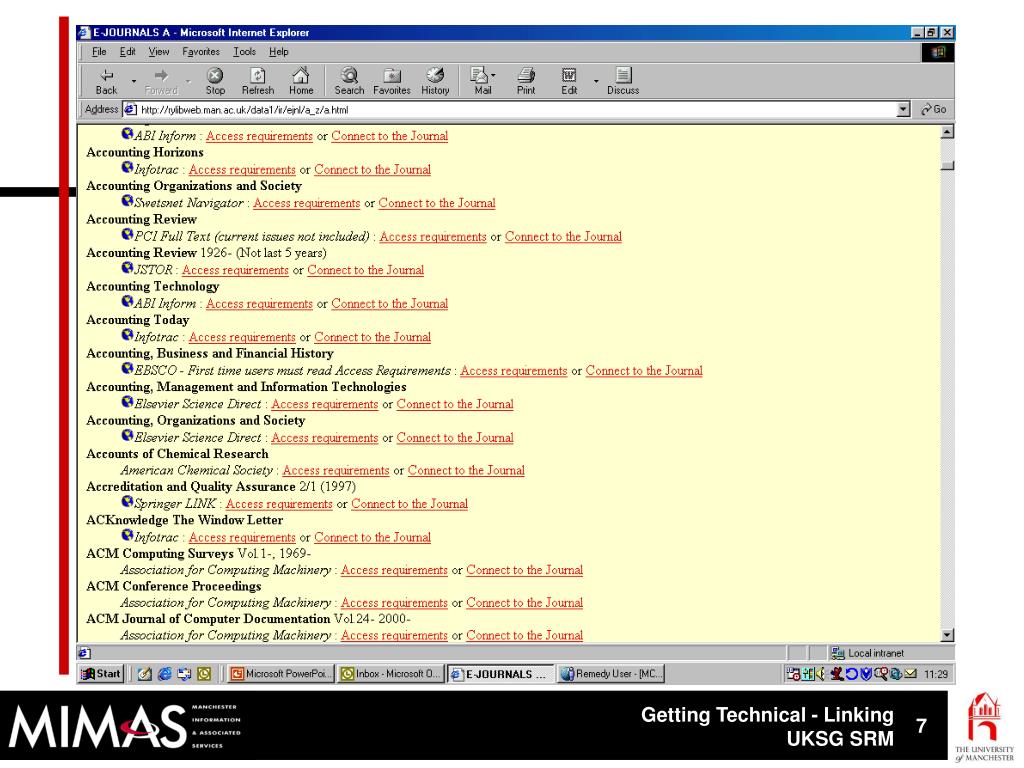Image resolution: width=1024 pixels, height=768 pixels.
Task: Click the Stop toolbar icon
Action: [x=215, y=81]
